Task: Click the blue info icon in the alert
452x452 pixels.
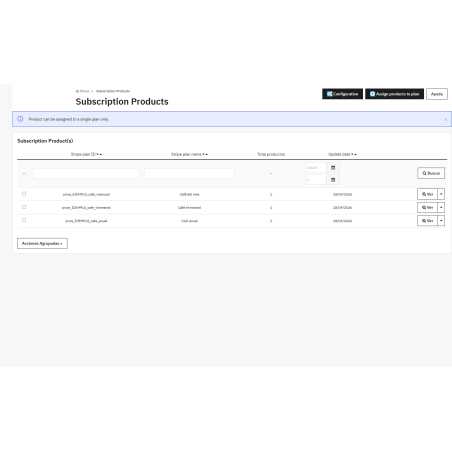Action: click(x=20, y=119)
